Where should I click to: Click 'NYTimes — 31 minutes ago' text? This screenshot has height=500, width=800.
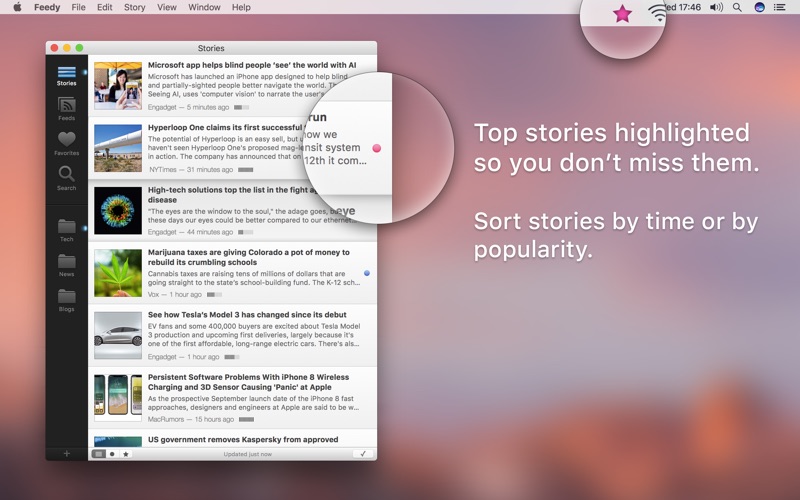[191, 170]
